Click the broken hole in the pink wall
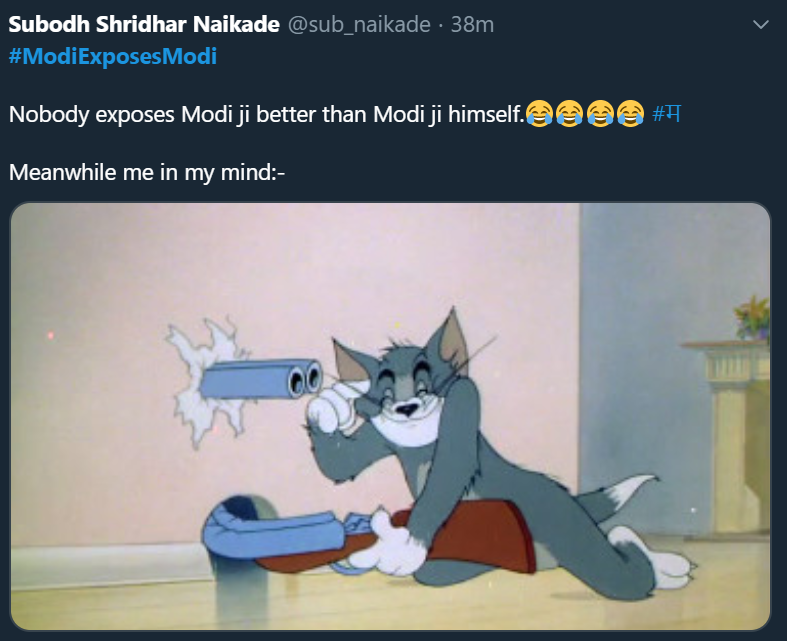 pos(207,380)
